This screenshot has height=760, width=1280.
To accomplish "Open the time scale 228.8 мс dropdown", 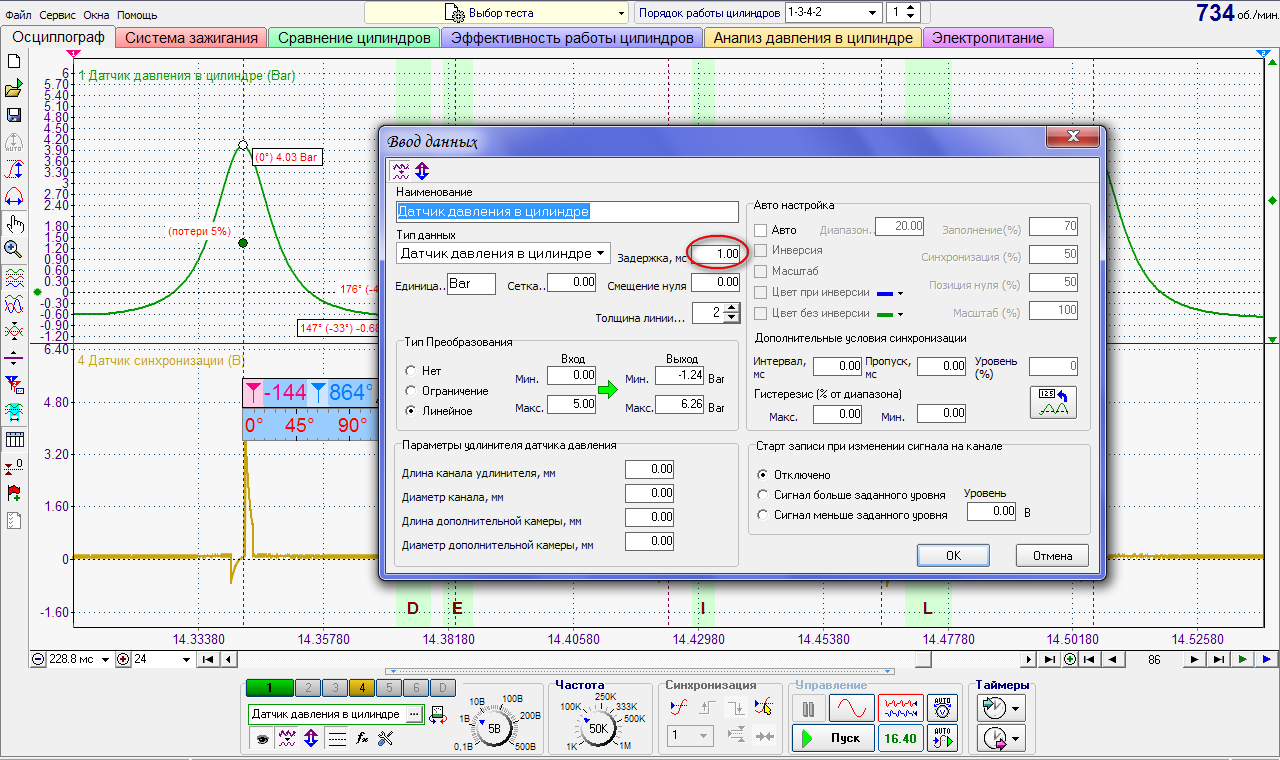I will point(108,659).
